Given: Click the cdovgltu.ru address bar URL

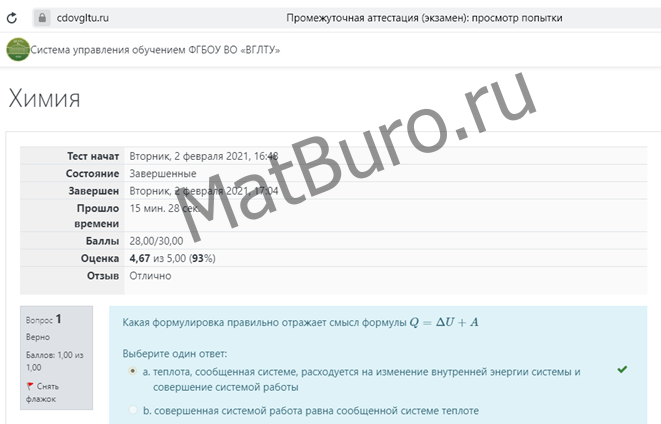Looking at the screenshot, I should click(x=83, y=17).
